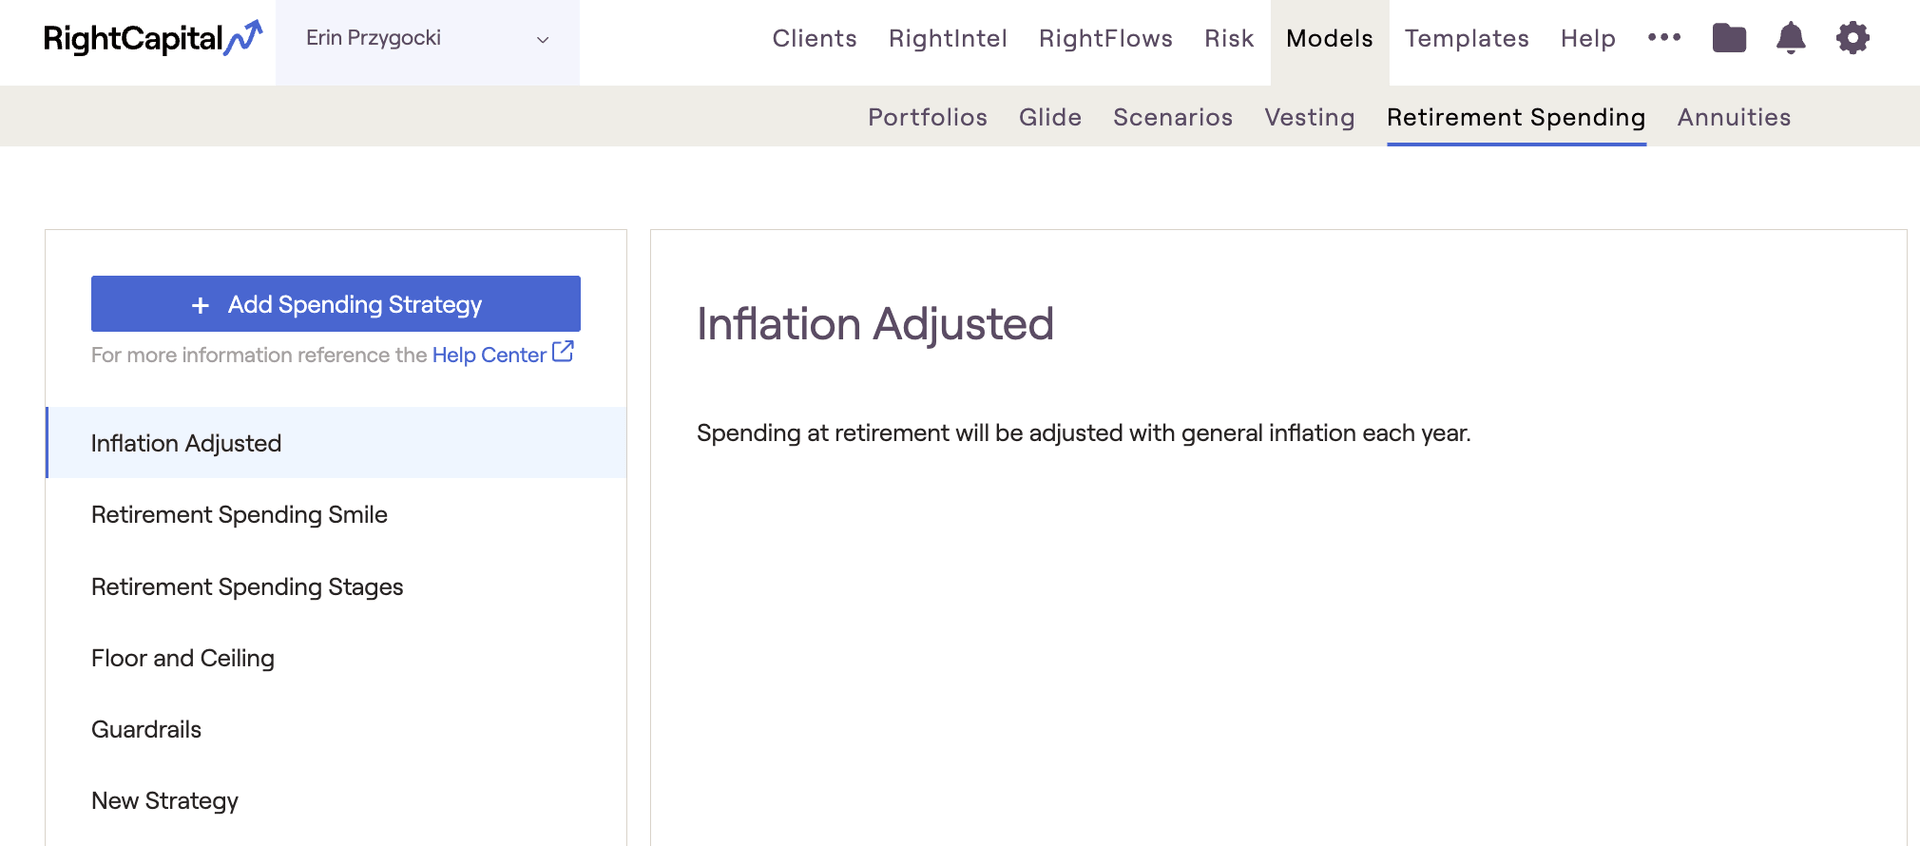Click the RightCapital logo
Viewport: 1920px width, 846px height.
tap(152, 39)
